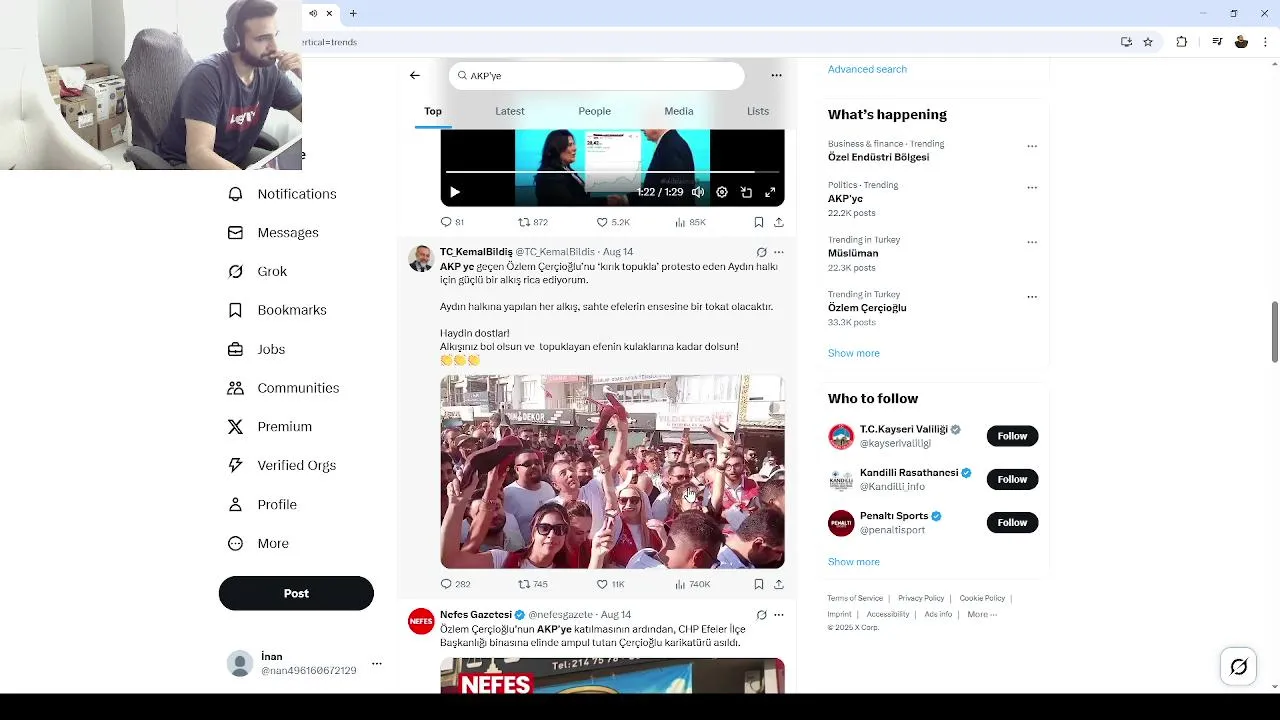Follow T.C.Kayseri Valiliği

(x=1012, y=436)
